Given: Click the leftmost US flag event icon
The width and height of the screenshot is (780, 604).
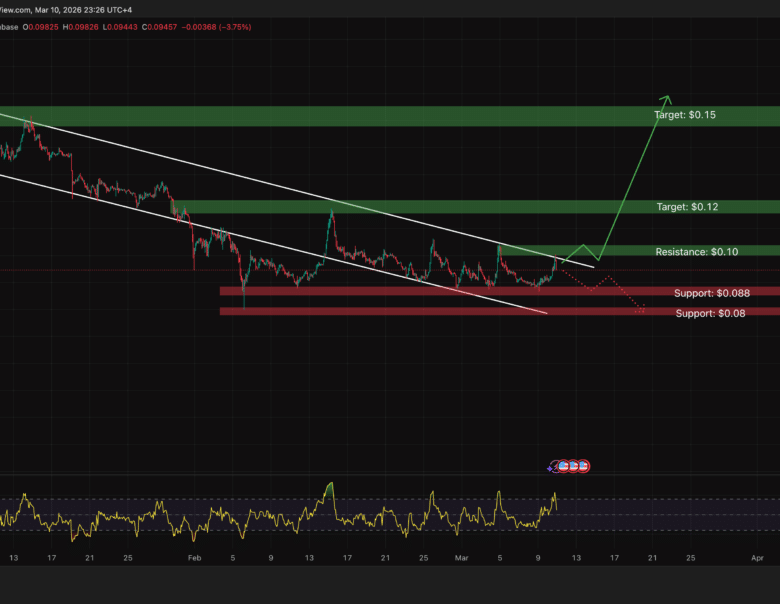Looking at the screenshot, I should (561, 466).
